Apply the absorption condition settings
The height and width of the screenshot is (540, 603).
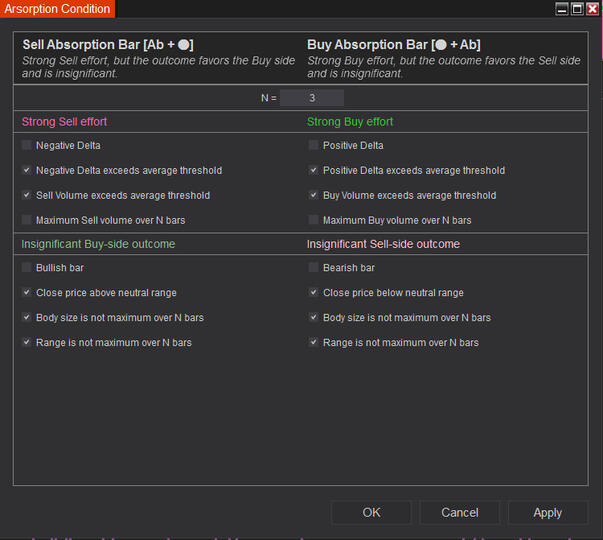click(547, 512)
